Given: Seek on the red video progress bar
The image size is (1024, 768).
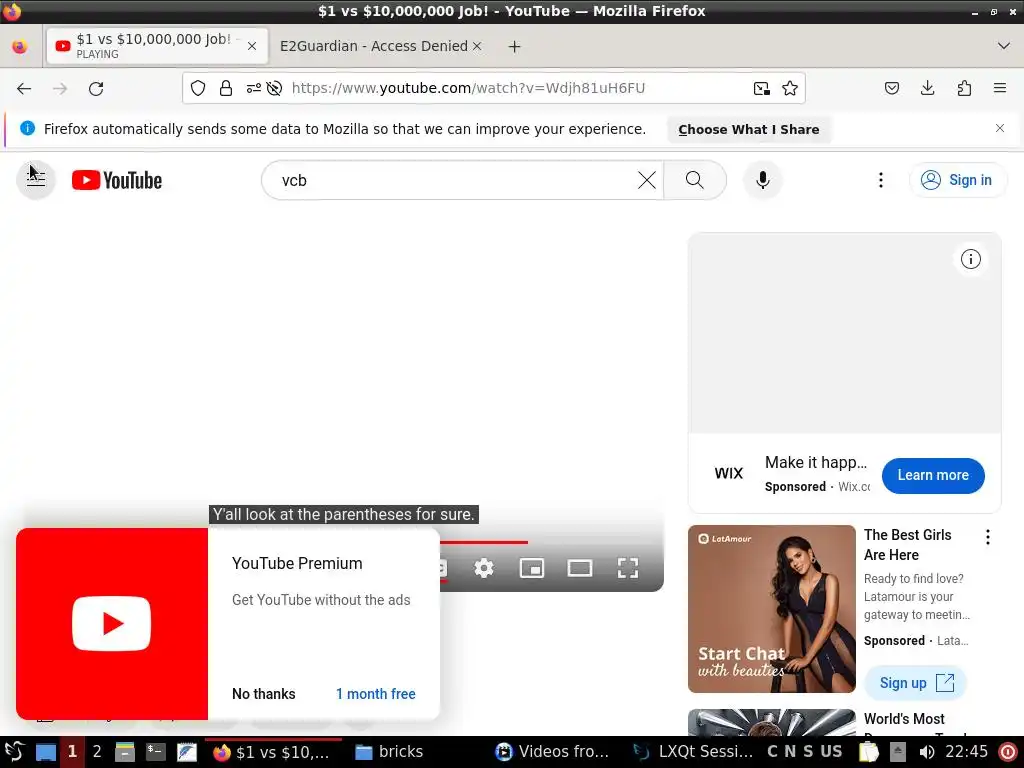Looking at the screenshot, I should click(x=483, y=542).
